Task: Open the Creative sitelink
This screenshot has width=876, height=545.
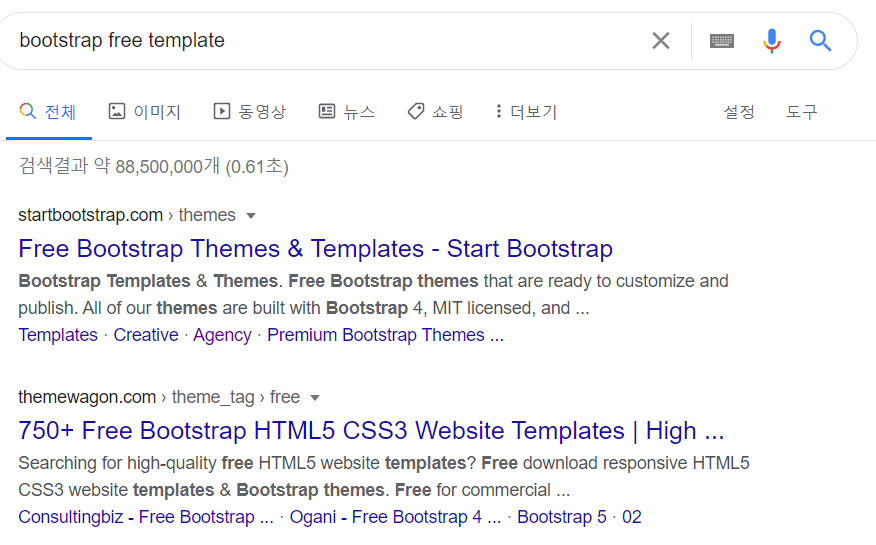Action: tap(146, 335)
